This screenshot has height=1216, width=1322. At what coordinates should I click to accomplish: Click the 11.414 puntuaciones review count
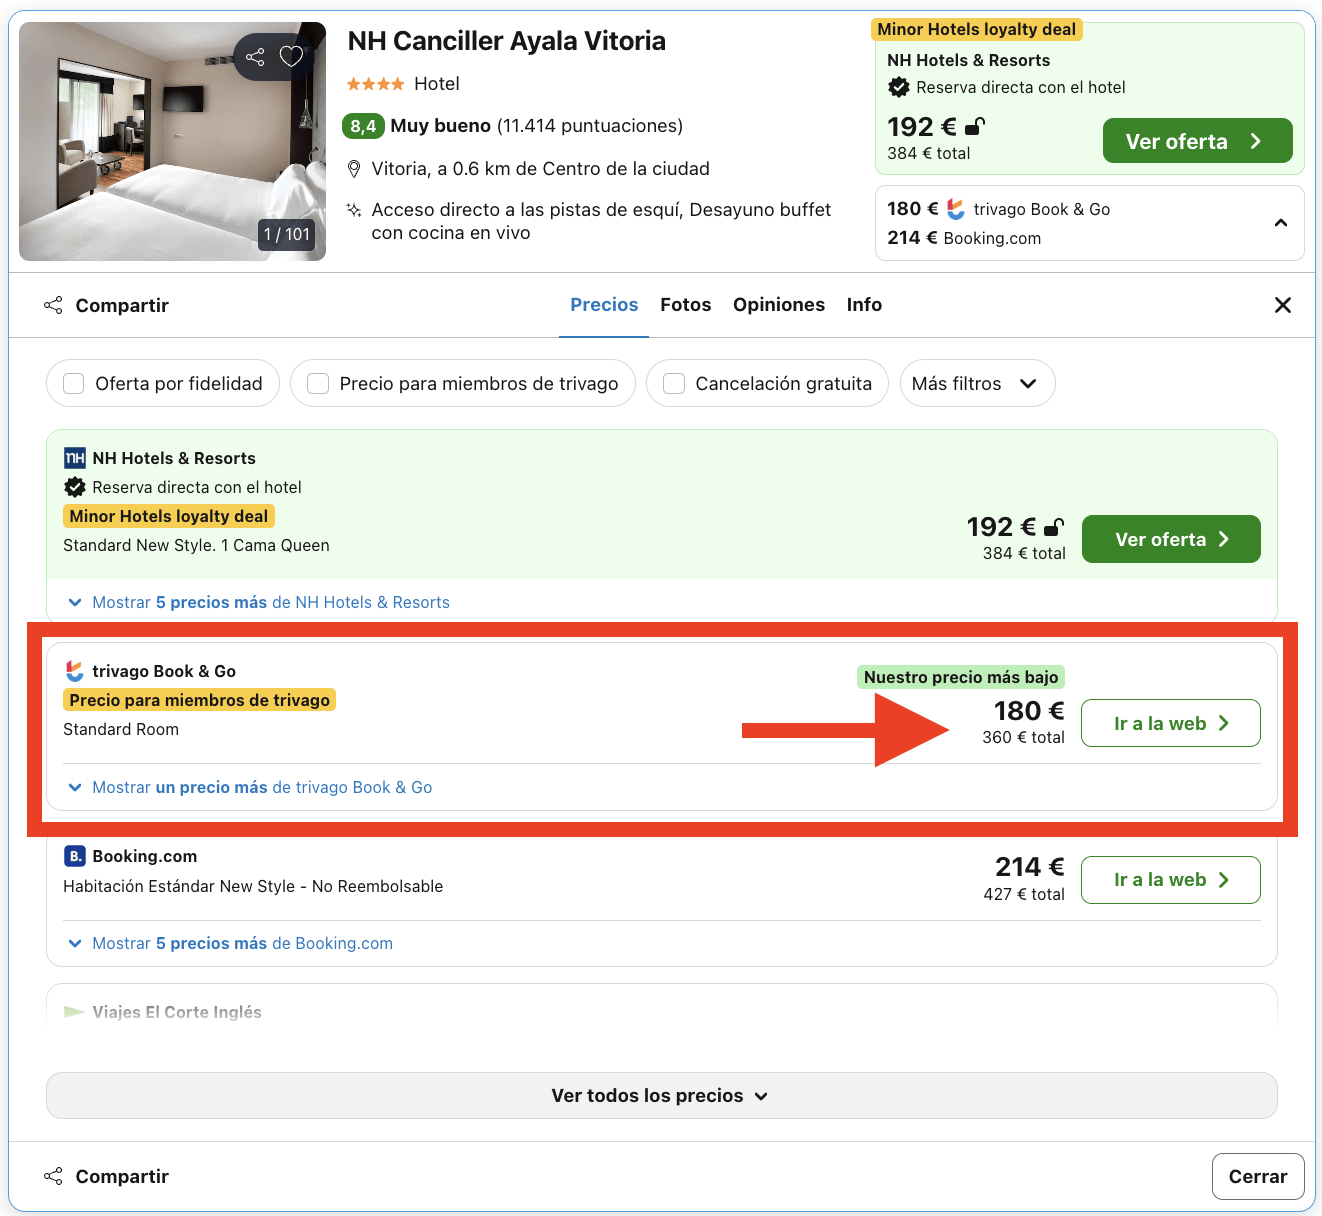pos(590,126)
